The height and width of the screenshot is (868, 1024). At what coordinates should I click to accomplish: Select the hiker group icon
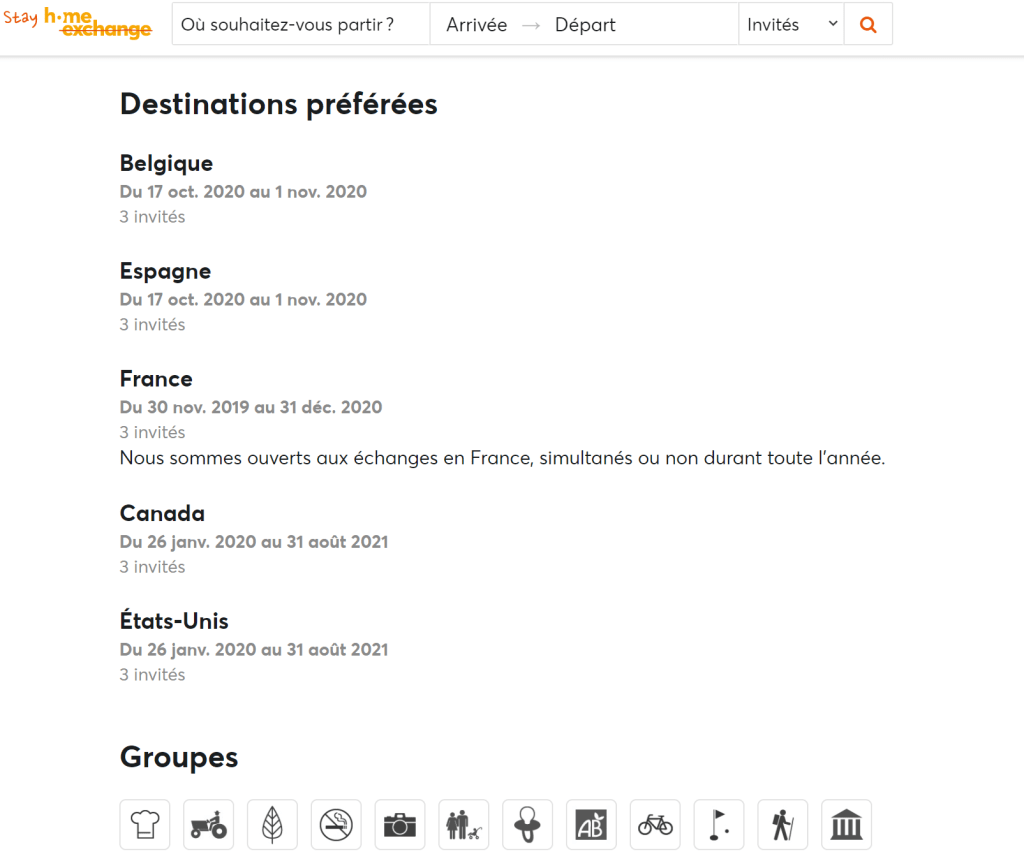(x=783, y=825)
